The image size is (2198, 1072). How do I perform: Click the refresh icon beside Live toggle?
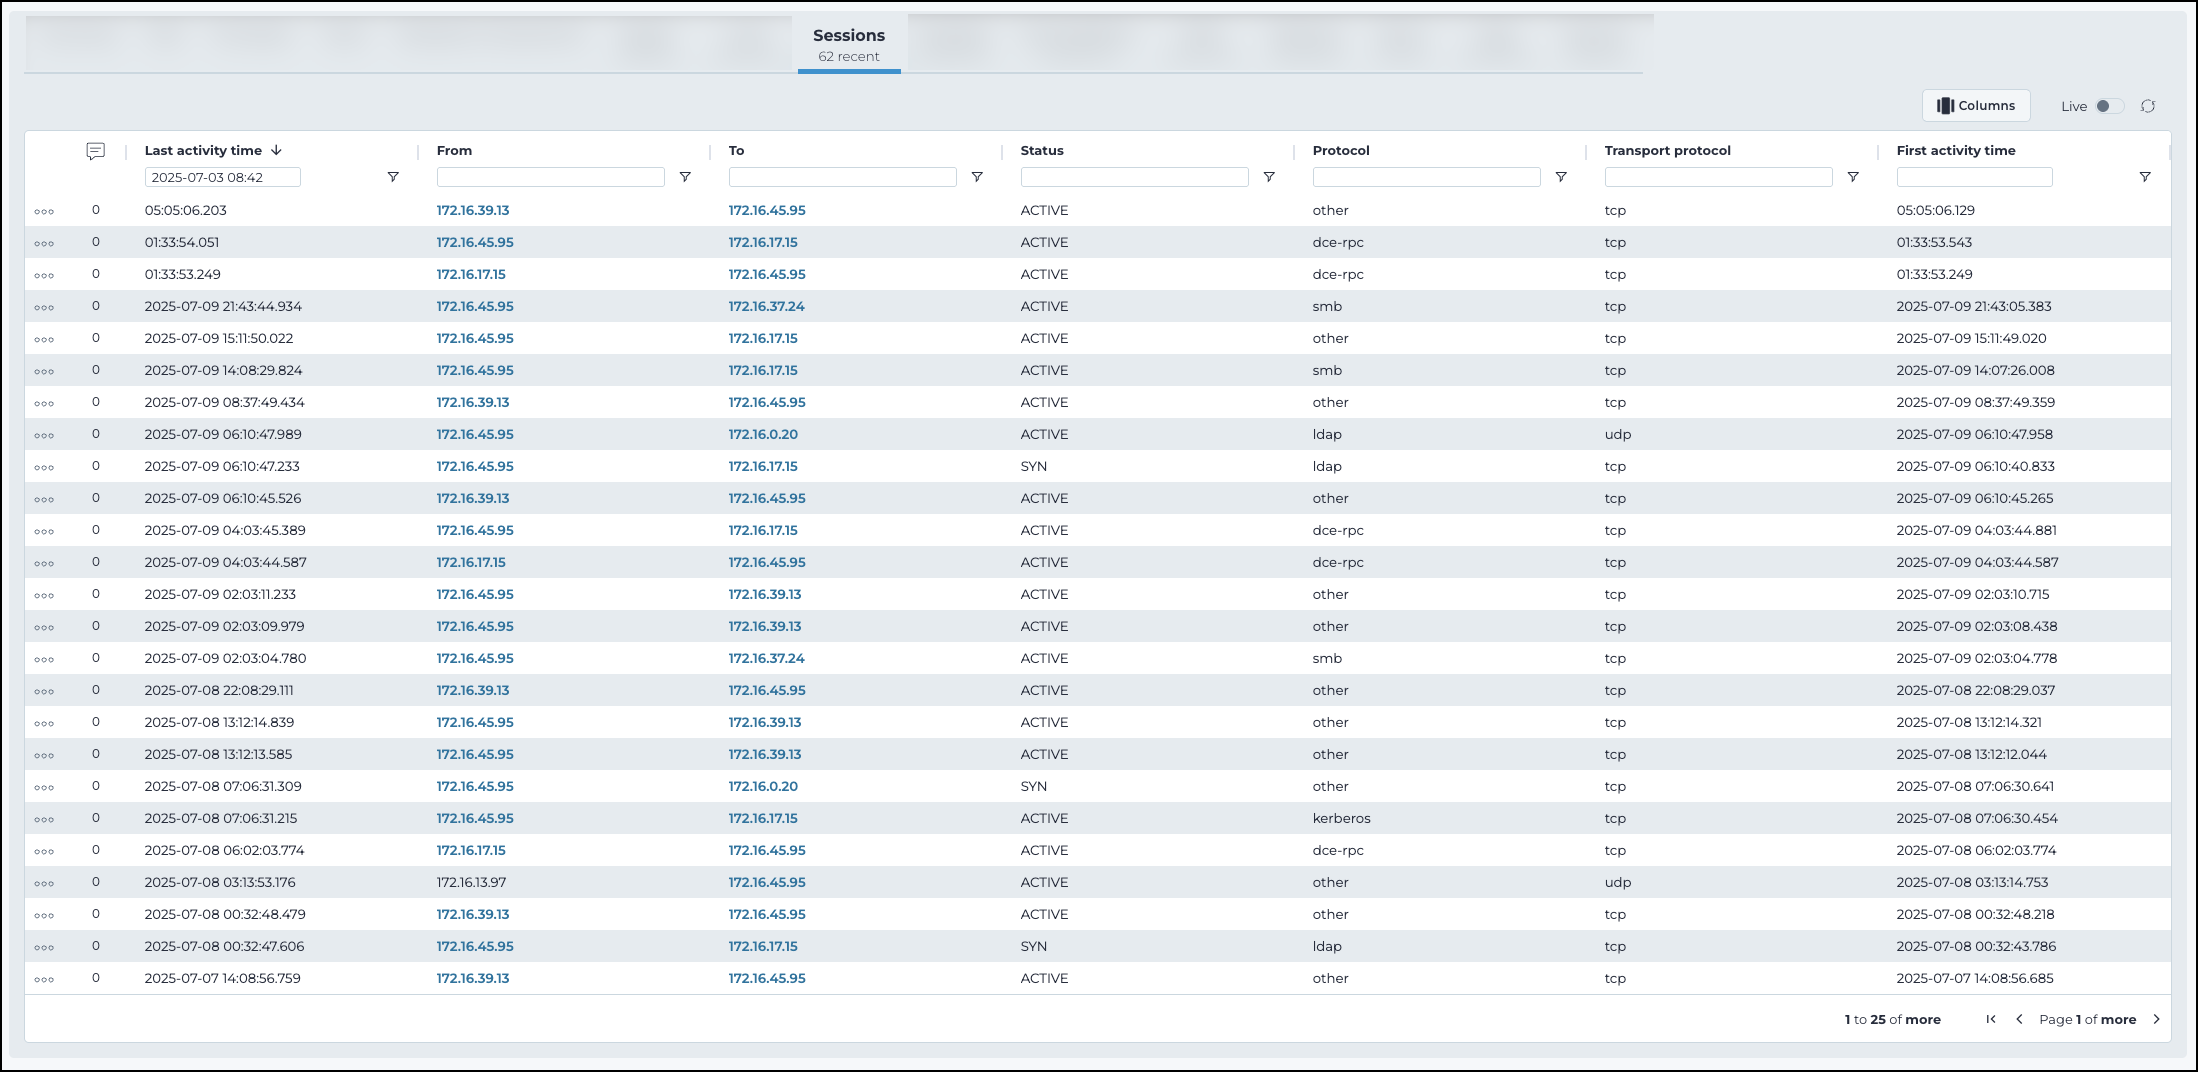(2148, 106)
